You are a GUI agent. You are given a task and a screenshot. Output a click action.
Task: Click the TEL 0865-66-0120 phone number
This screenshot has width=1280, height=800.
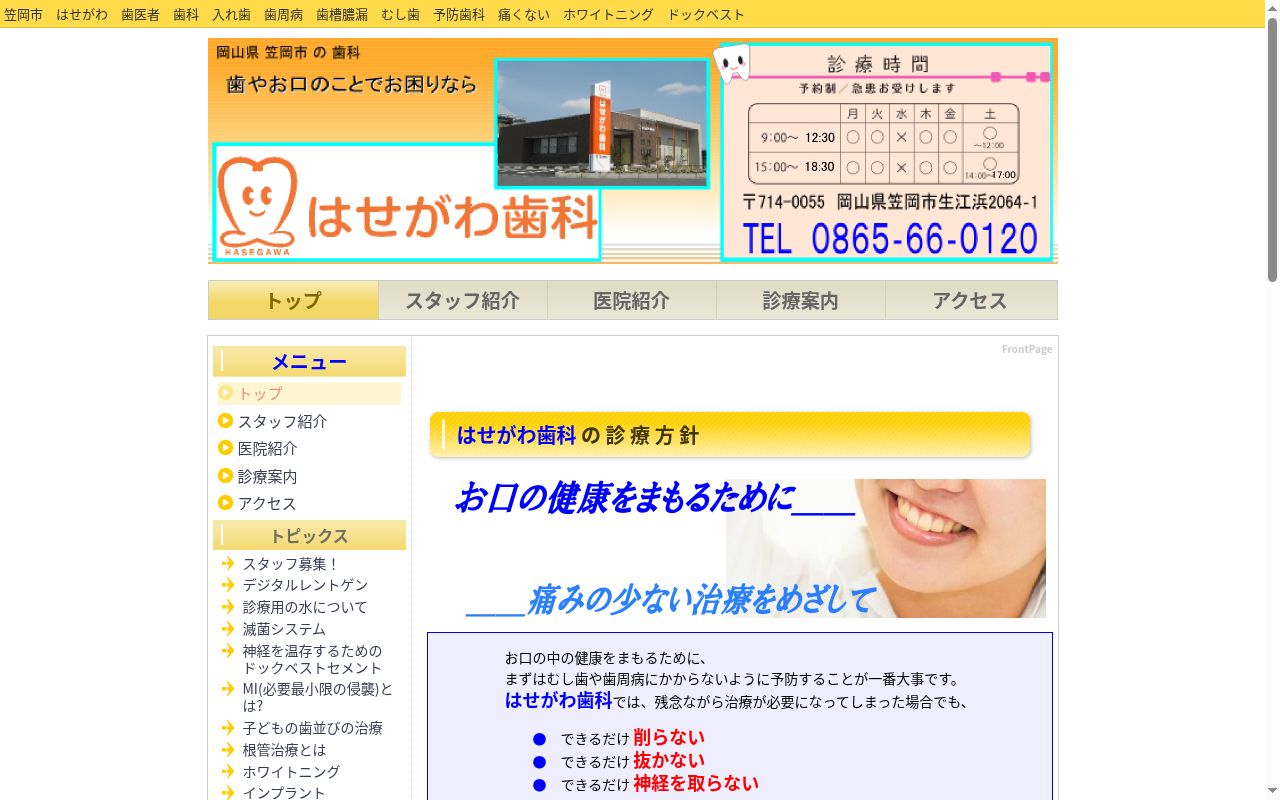coord(890,239)
